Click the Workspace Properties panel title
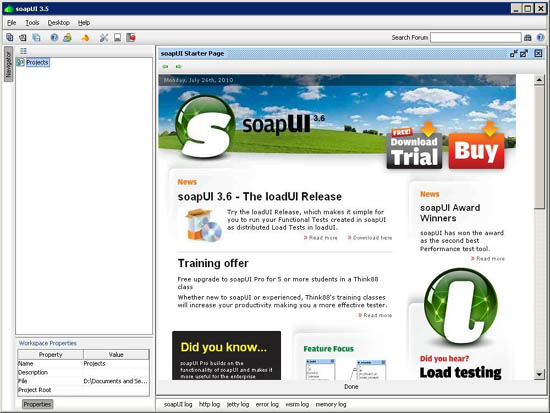Image resolution: width=550 pixels, height=413 pixels. click(48, 343)
